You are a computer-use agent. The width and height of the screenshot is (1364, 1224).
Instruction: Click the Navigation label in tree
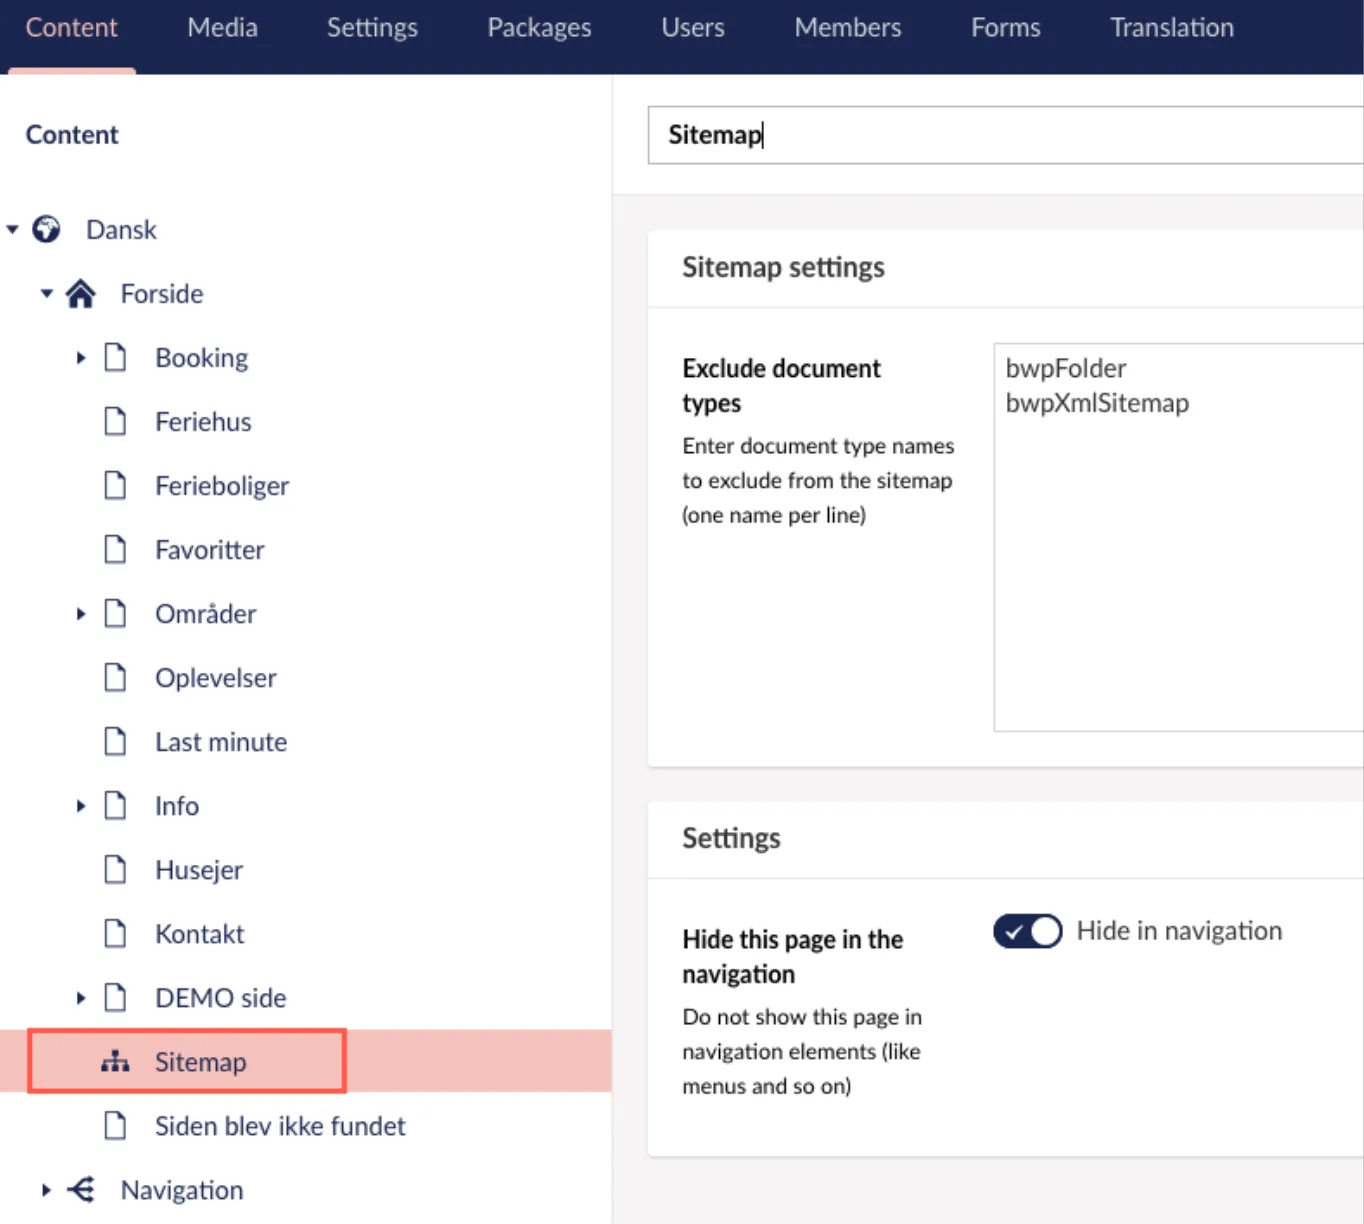(x=182, y=1190)
